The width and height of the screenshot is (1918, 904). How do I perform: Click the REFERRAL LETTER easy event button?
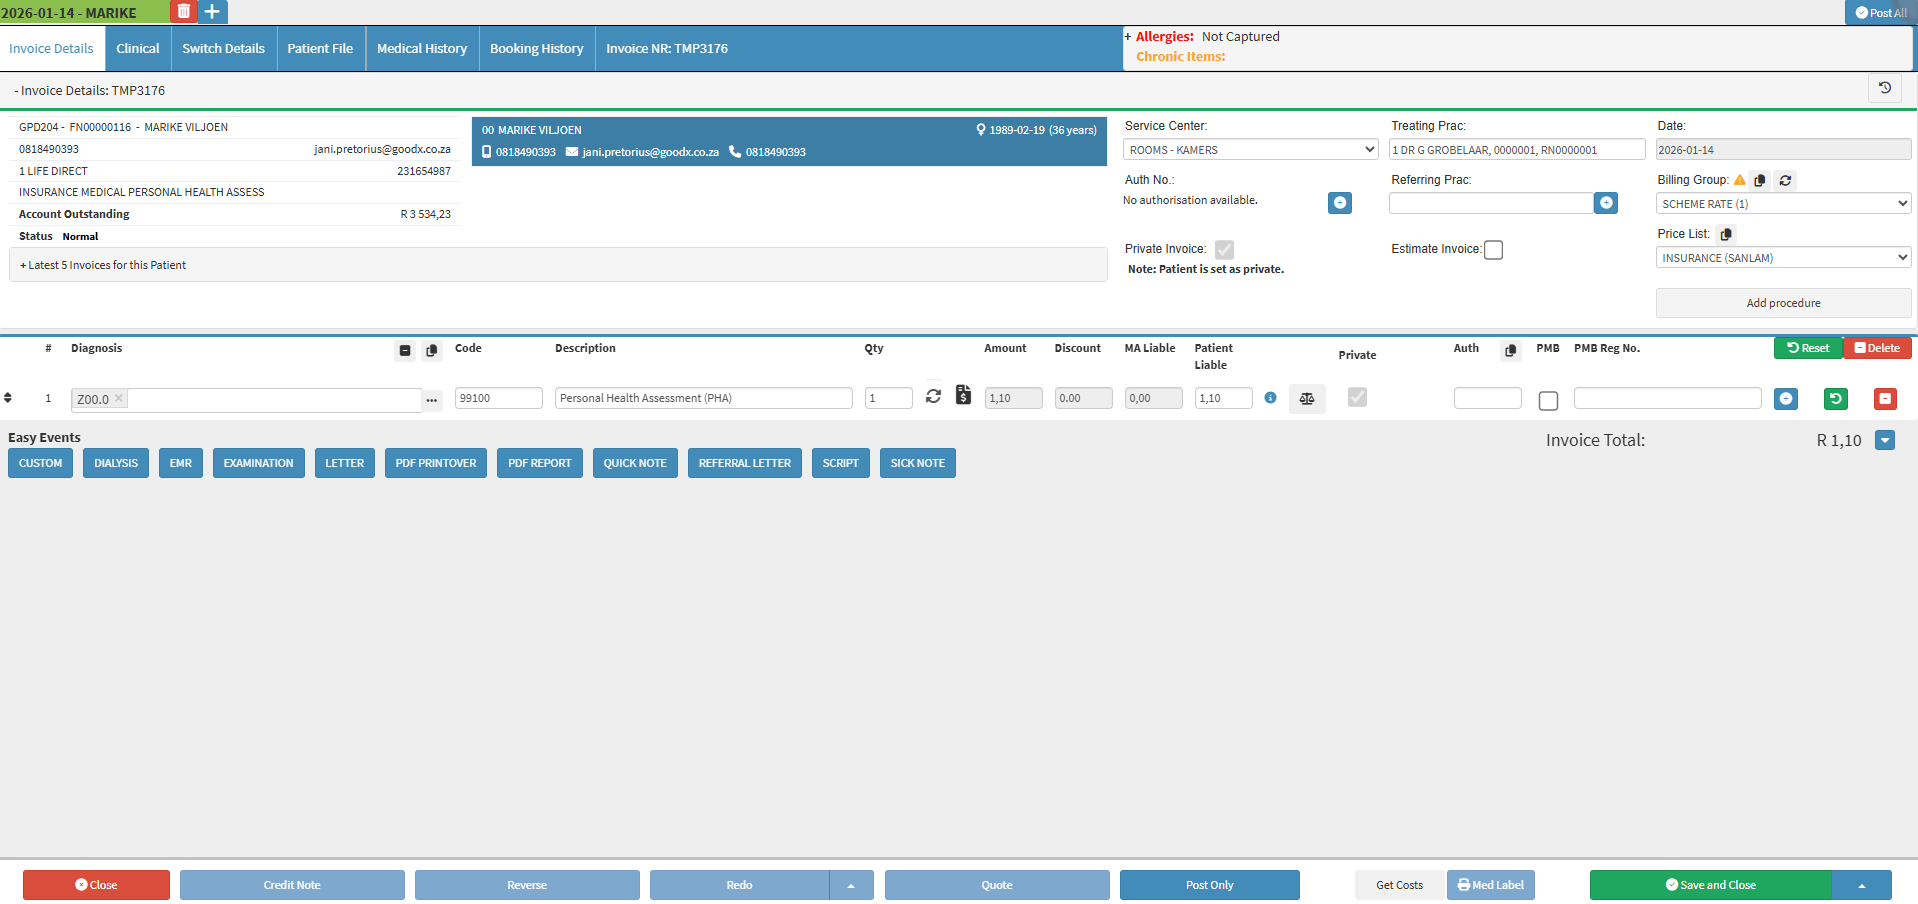(x=744, y=464)
